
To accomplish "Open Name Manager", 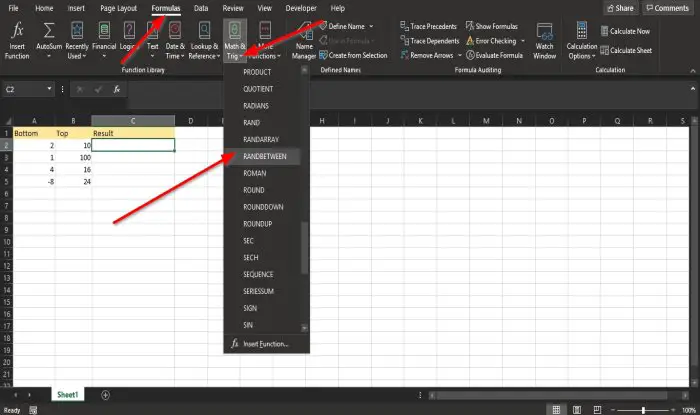I will point(304,40).
